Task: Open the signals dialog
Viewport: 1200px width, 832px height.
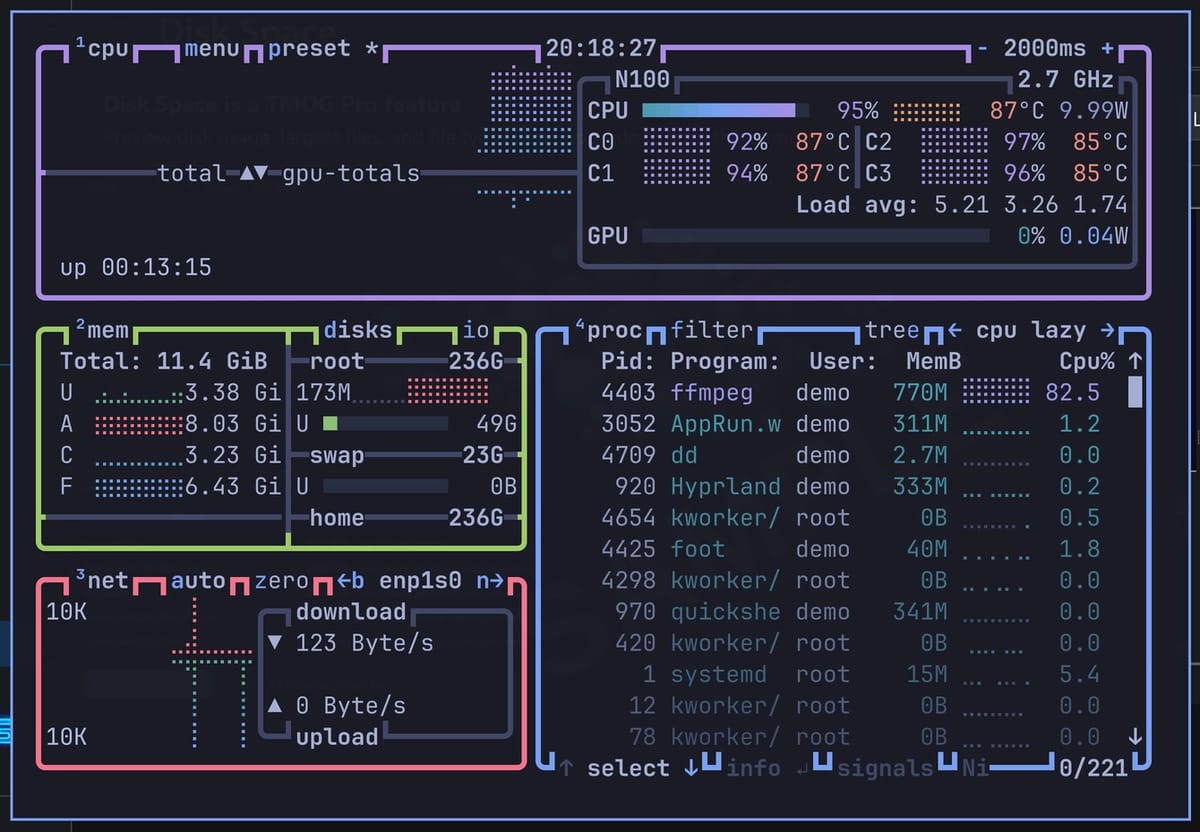Action: coord(885,768)
